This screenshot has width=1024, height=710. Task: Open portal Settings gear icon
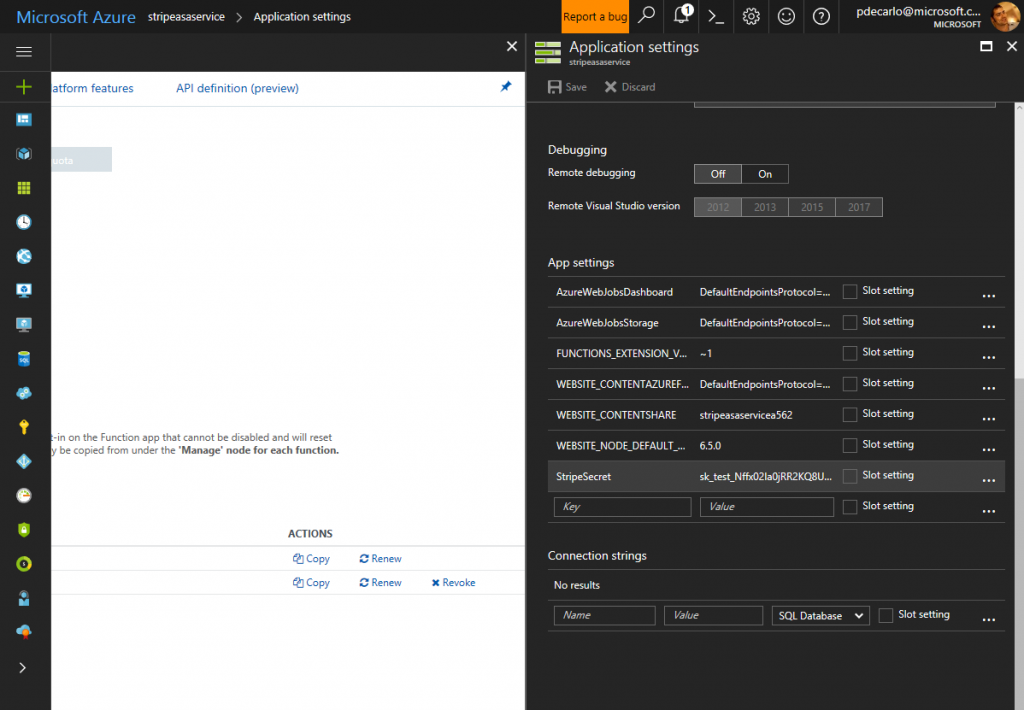(x=751, y=16)
